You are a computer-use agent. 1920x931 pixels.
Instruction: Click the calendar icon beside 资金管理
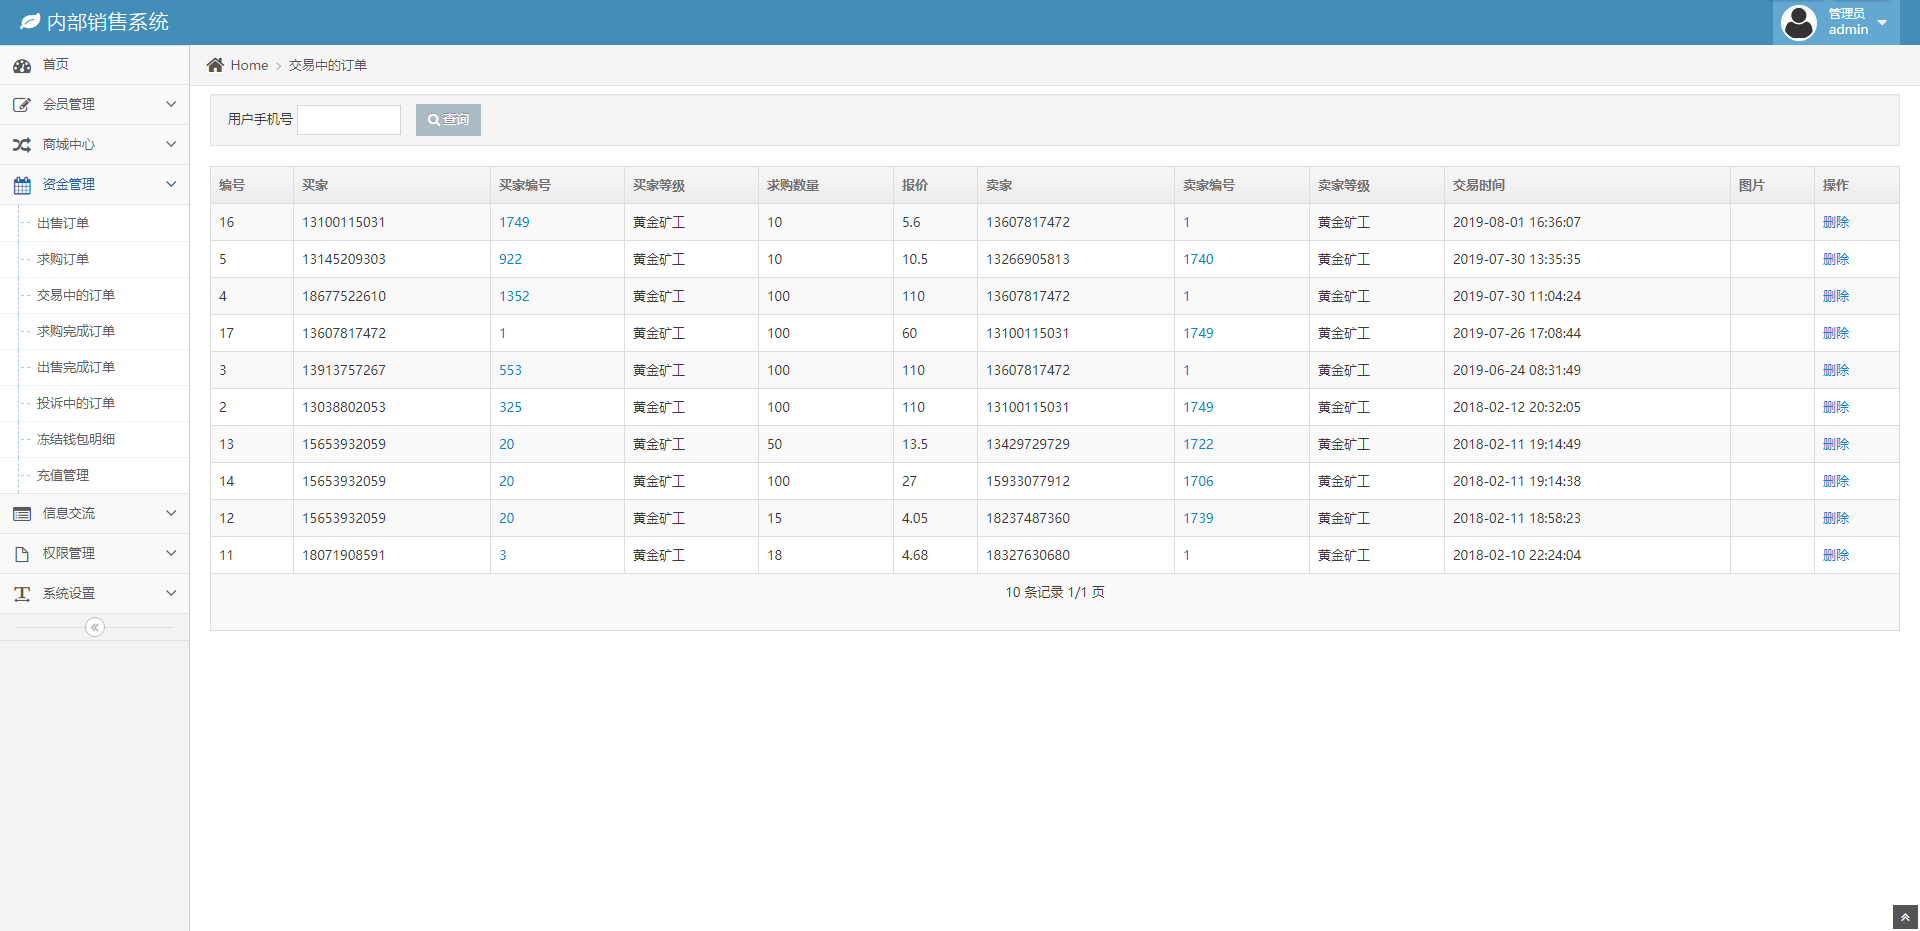22,185
